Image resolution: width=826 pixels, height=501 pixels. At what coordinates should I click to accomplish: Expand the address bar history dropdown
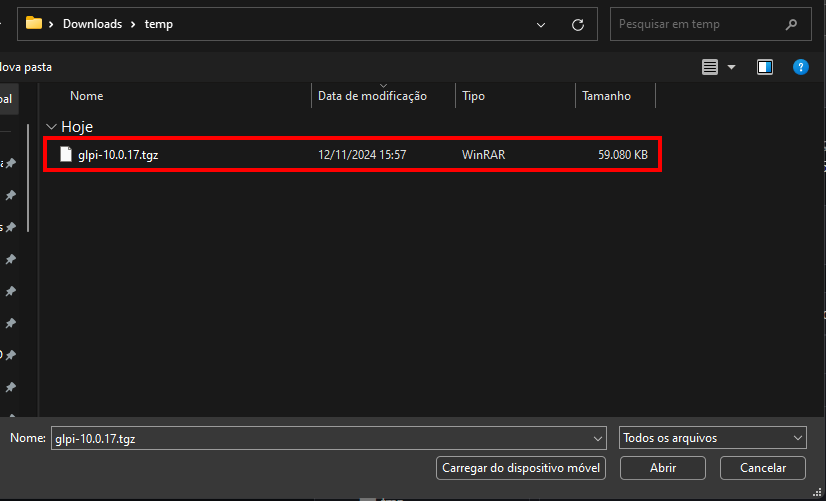[x=541, y=24]
